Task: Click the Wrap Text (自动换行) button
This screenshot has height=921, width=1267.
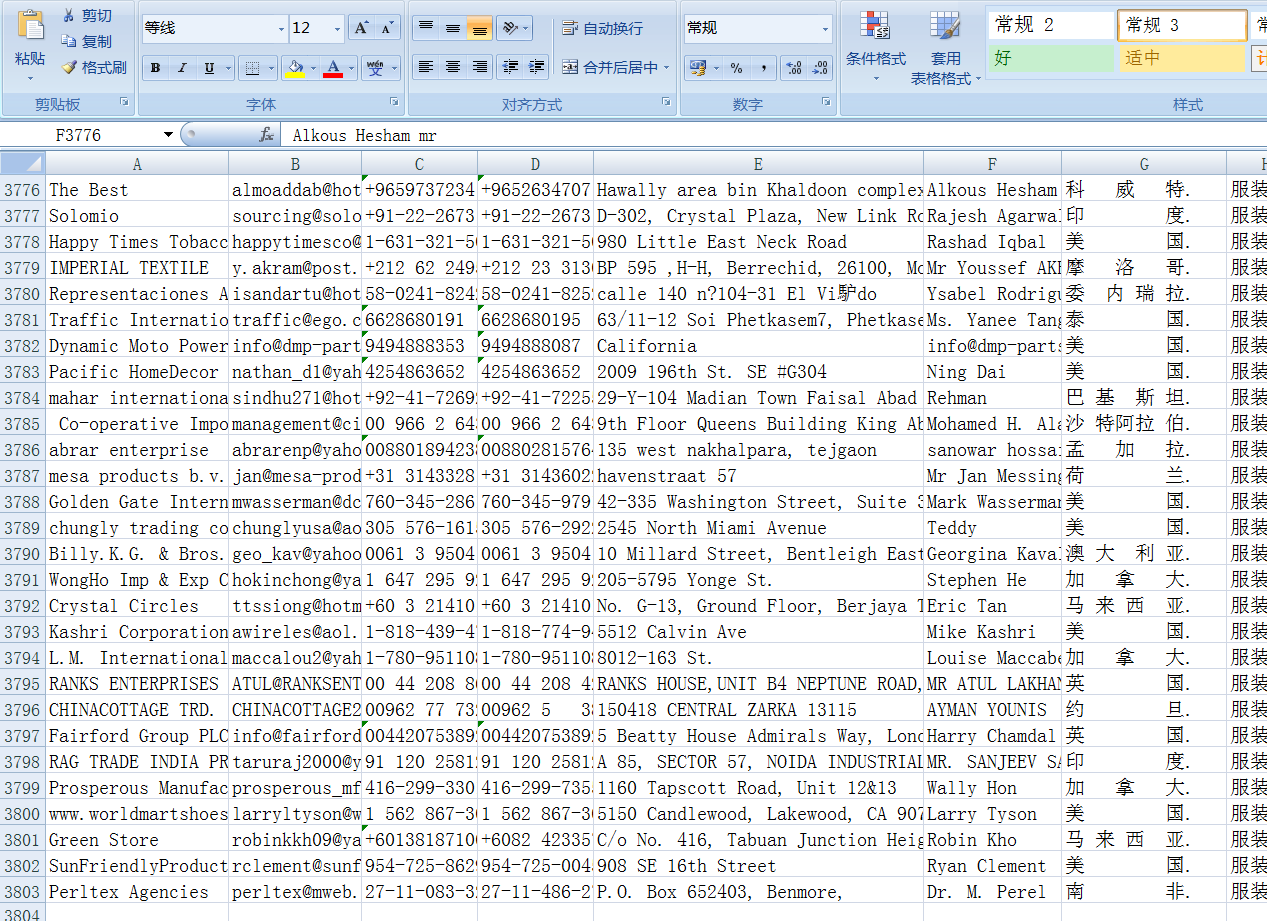Action: [603, 28]
